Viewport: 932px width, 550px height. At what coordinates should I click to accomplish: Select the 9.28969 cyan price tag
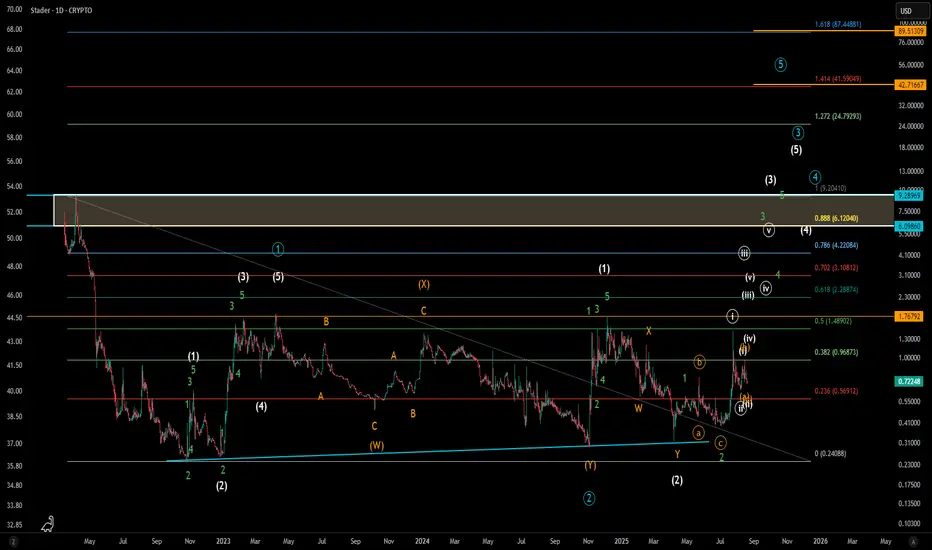909,195
